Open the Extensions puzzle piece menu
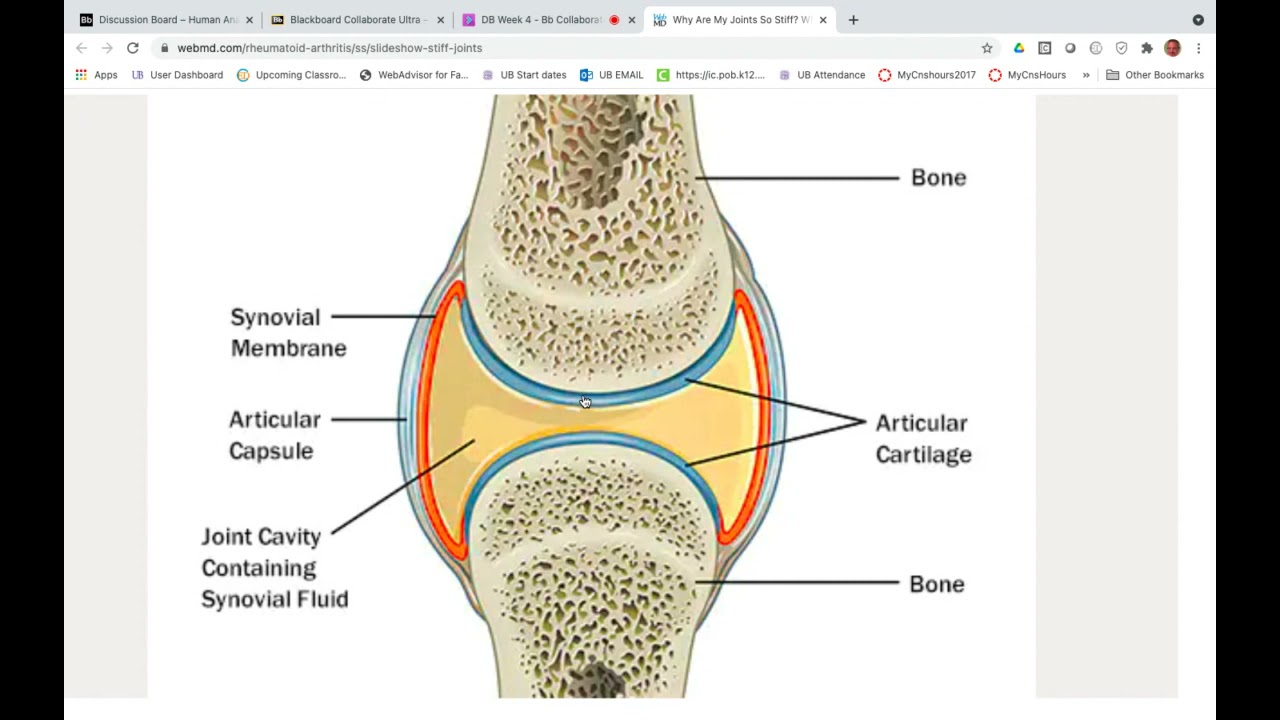Image resolution: width=1280 pixels, height=720 pixels. point(1147,48)
